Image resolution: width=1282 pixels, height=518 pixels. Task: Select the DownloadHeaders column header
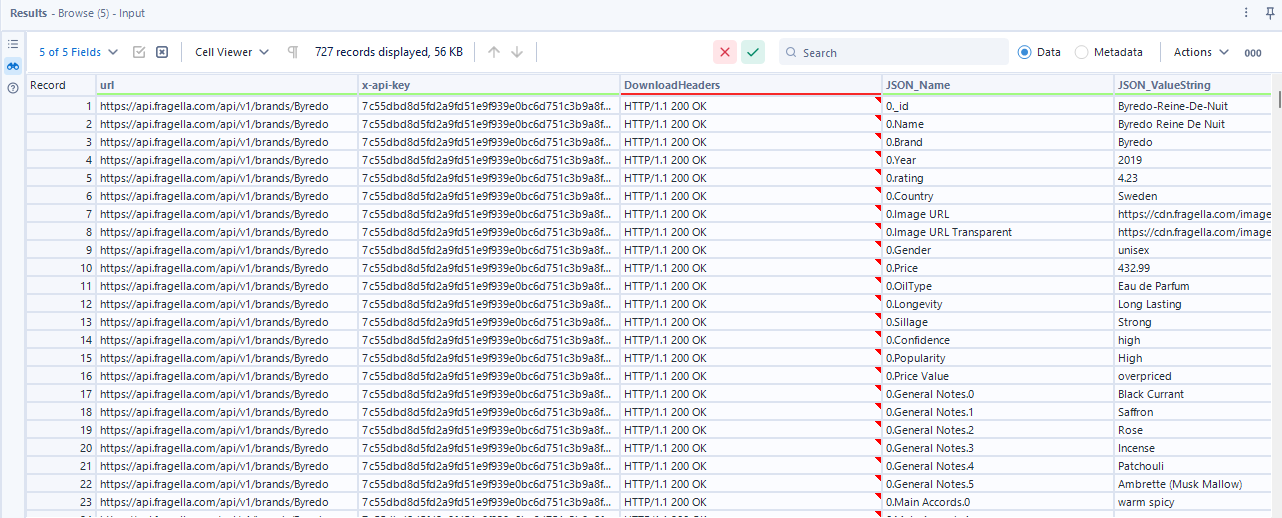[x=751, y=85]
